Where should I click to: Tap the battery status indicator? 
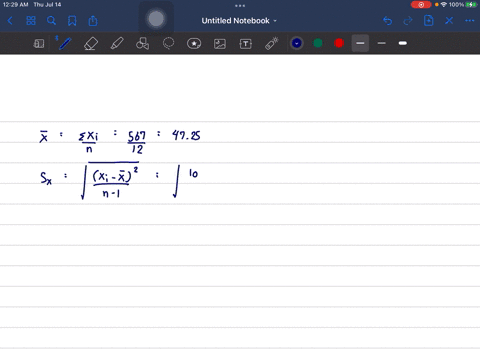tap(471, 5)
